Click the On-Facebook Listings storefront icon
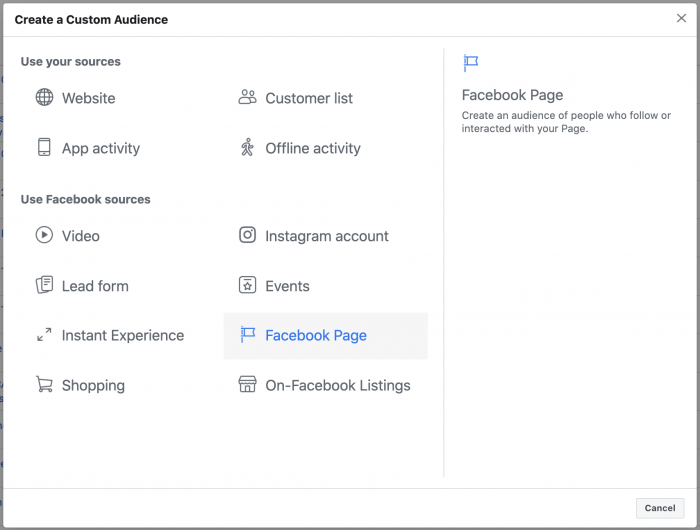 (x=247, y=384)
